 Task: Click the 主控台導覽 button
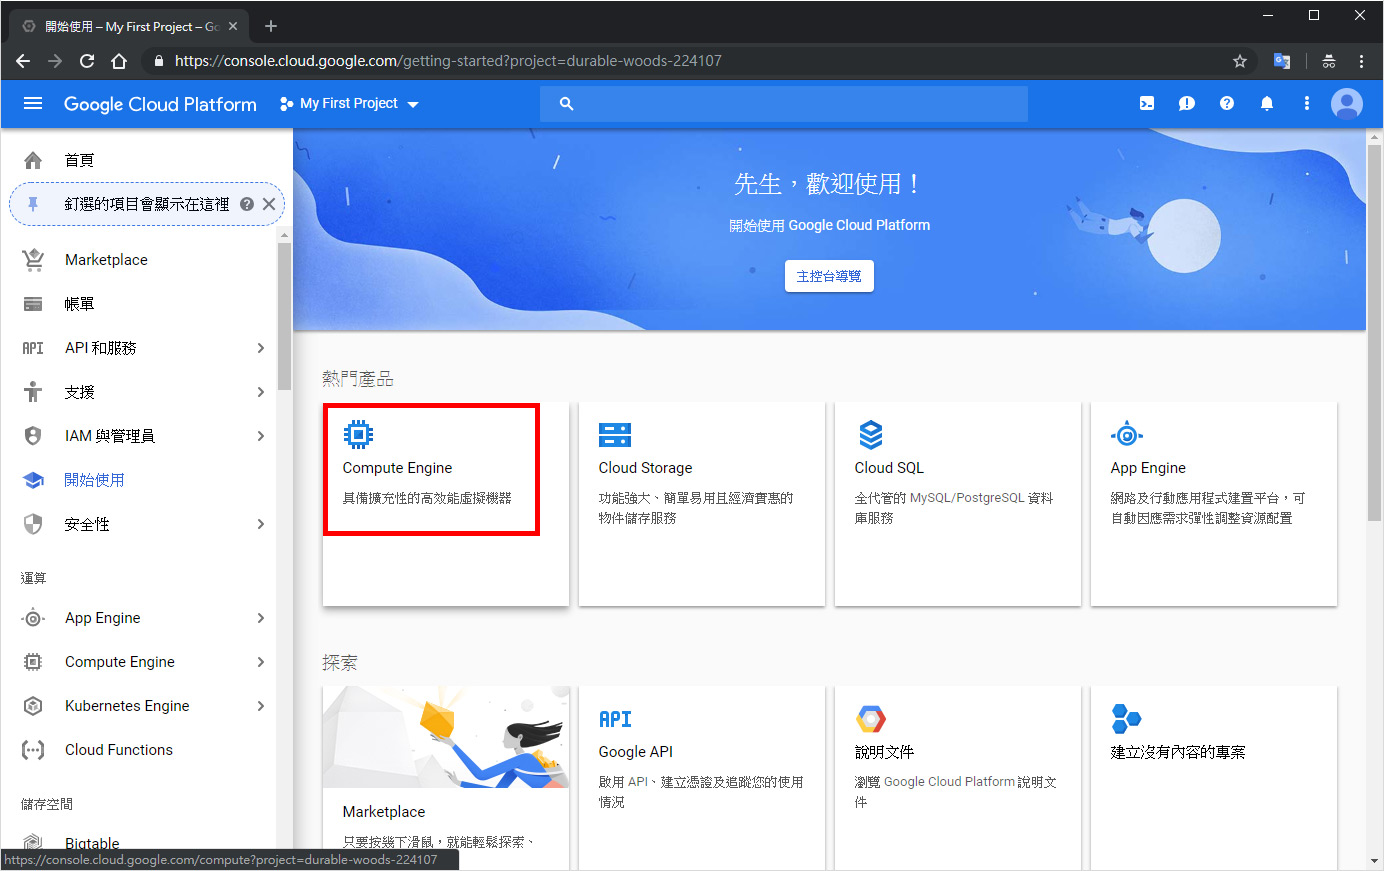point(829,276)
